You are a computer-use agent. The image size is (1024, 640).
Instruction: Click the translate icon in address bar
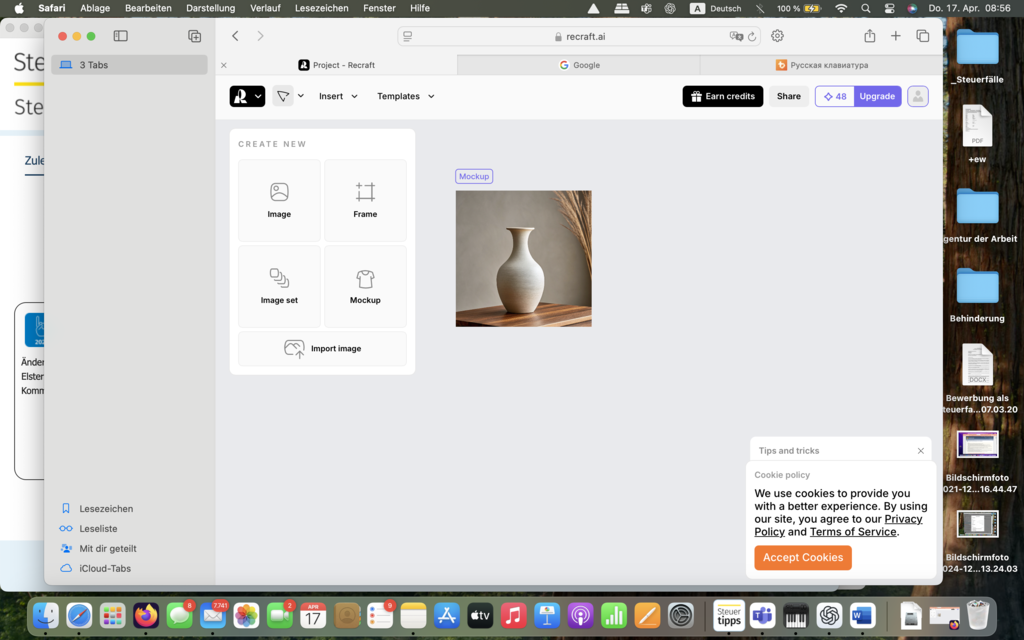point(736,37)
